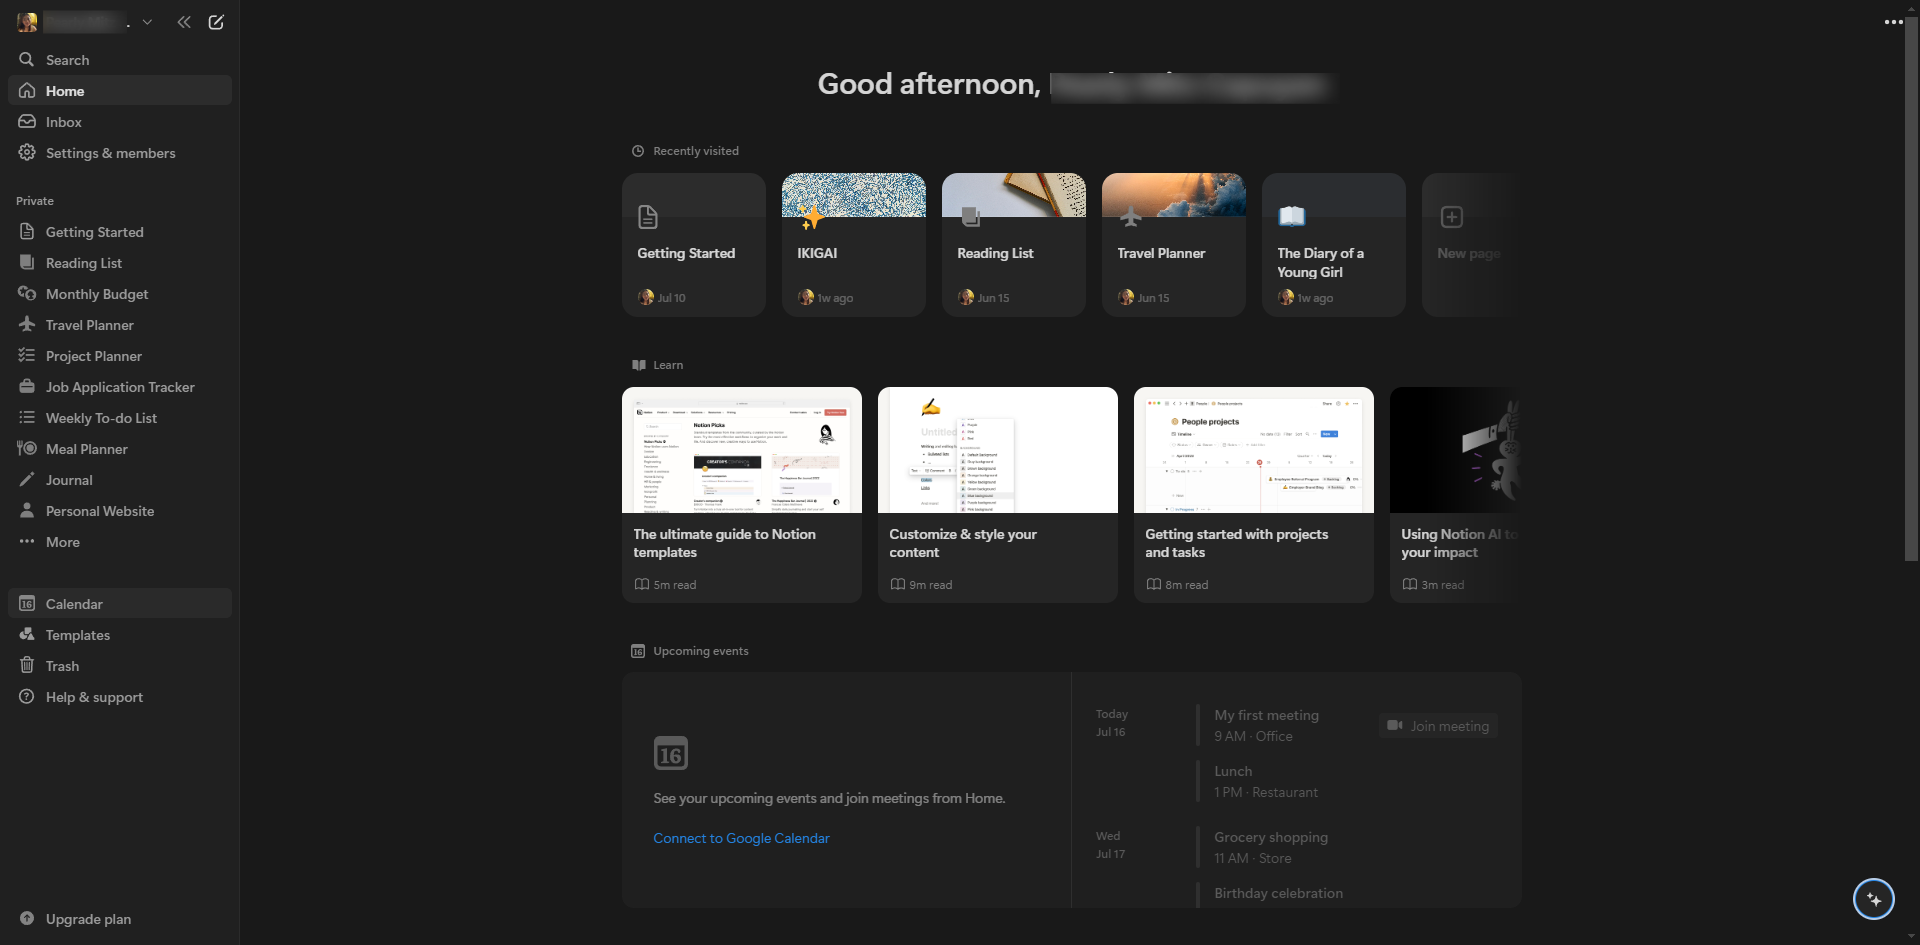The image size is (1920, 945).
Task: Open the three-dot options menu at top right
Action: tap(1893, 22)
